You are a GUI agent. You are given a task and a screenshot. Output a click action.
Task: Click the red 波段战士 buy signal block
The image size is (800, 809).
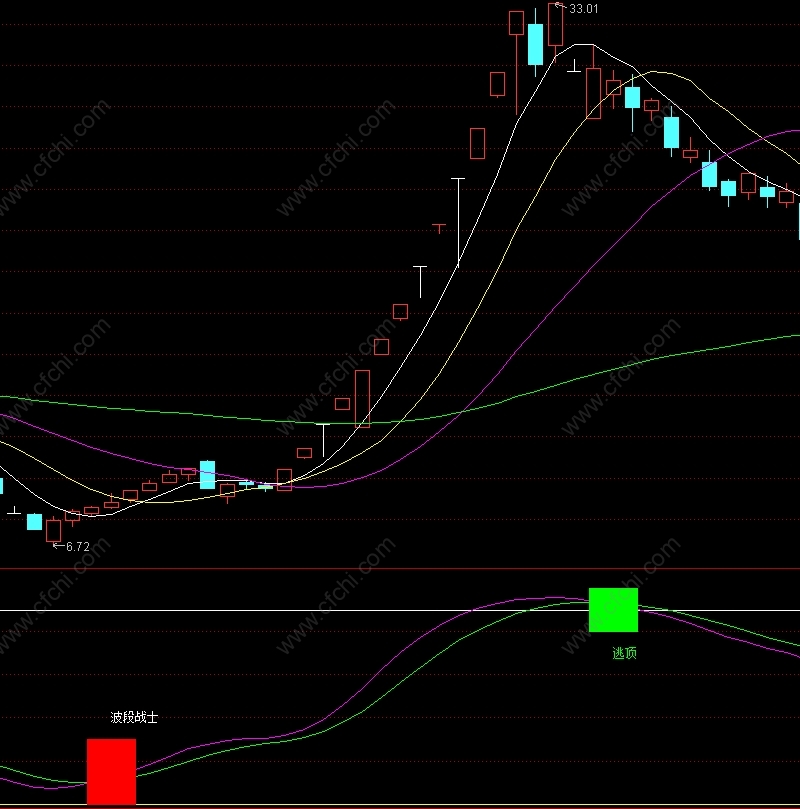point(111,771)
